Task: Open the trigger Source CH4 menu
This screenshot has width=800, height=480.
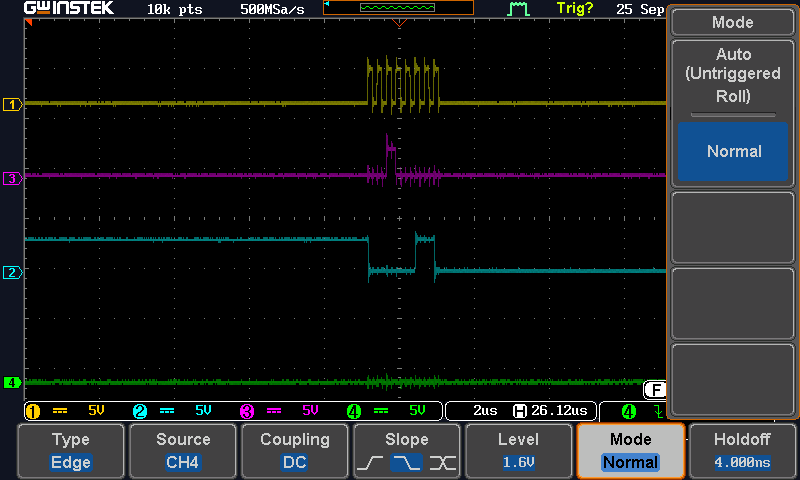Action: coord(183,451)
